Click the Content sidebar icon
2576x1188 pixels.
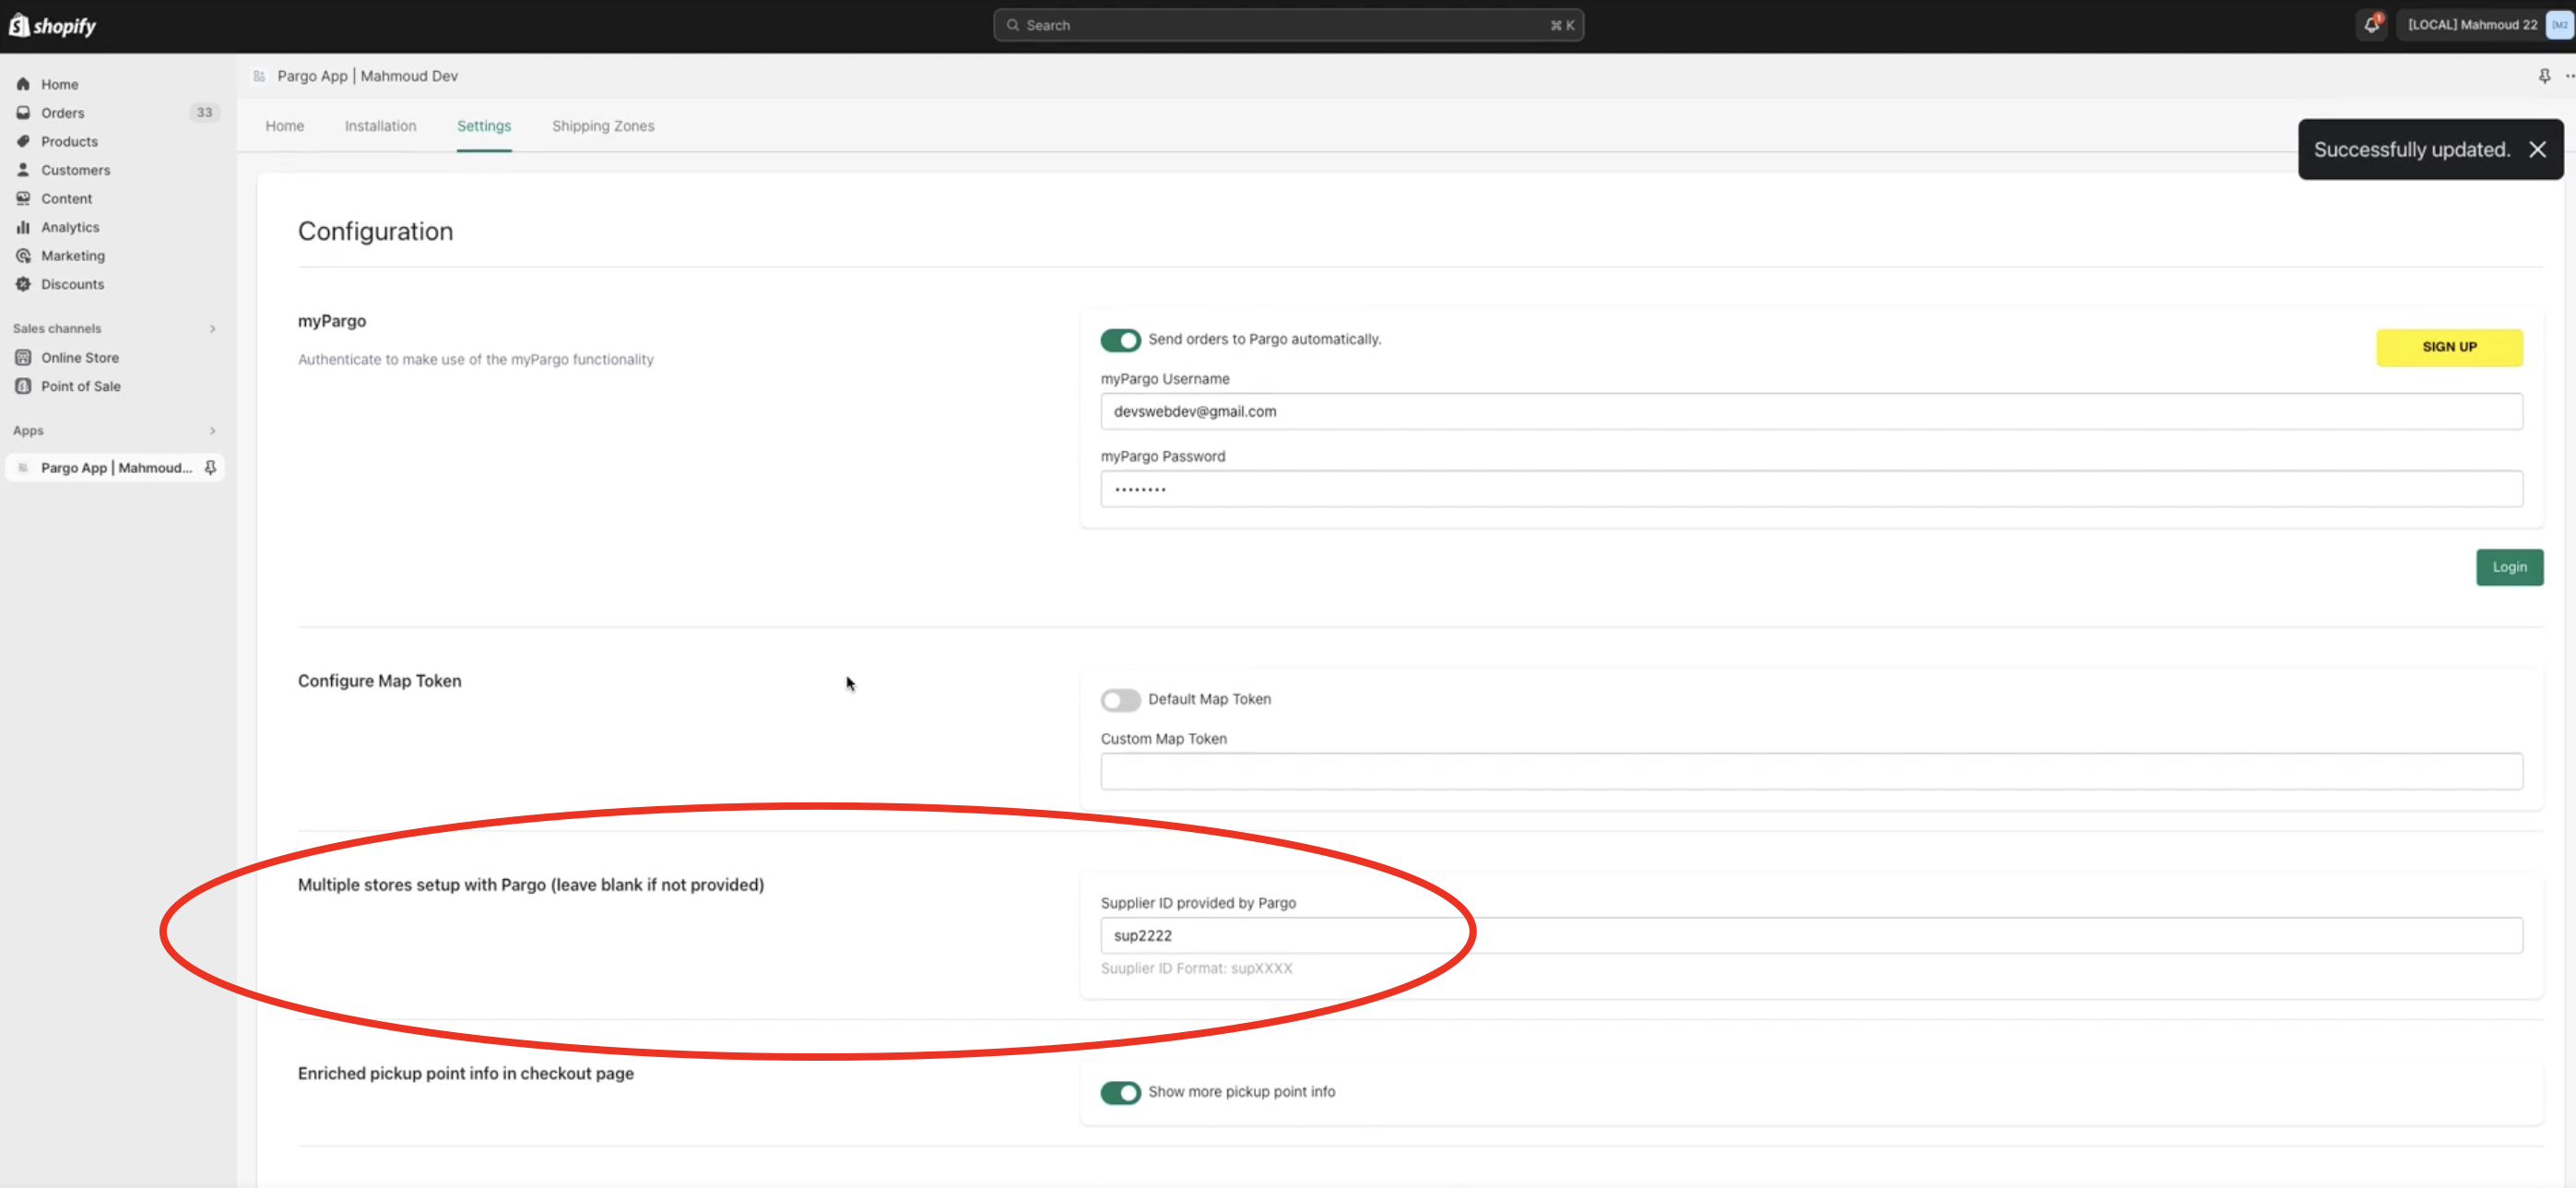[23, 198]
